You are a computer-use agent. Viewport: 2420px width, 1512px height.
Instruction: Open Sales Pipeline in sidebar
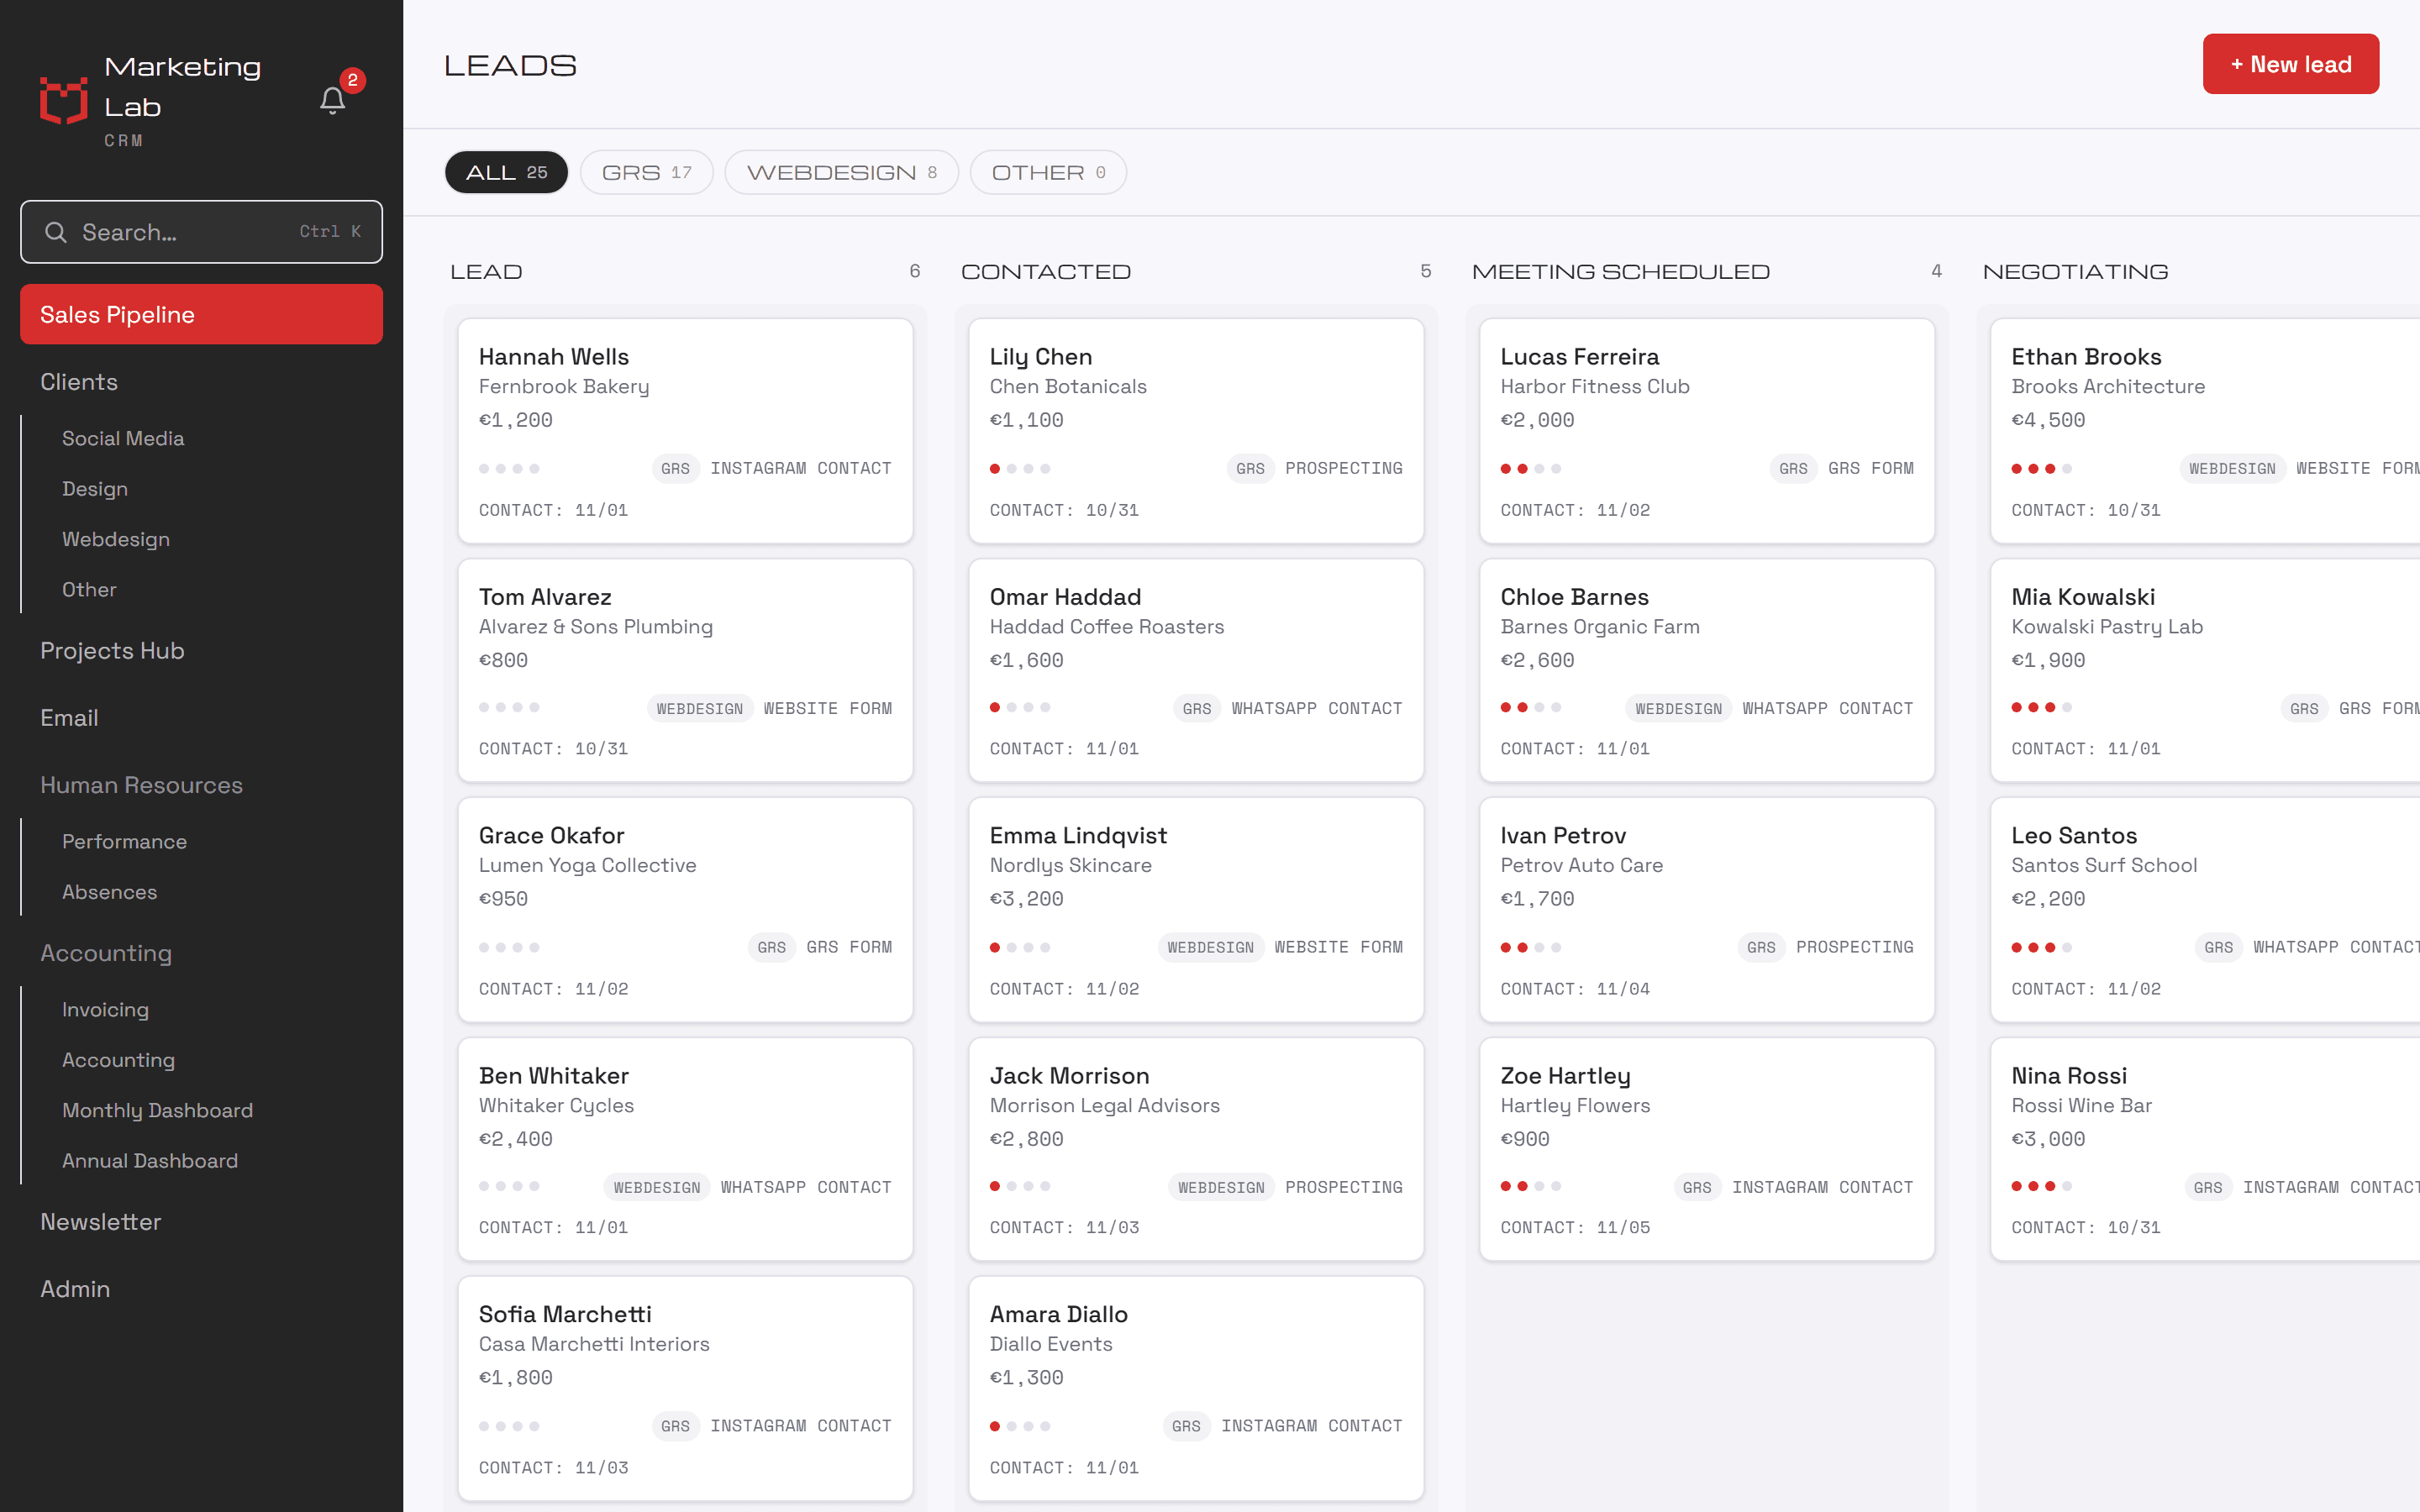pyautogui.click(x=201, y=314)
